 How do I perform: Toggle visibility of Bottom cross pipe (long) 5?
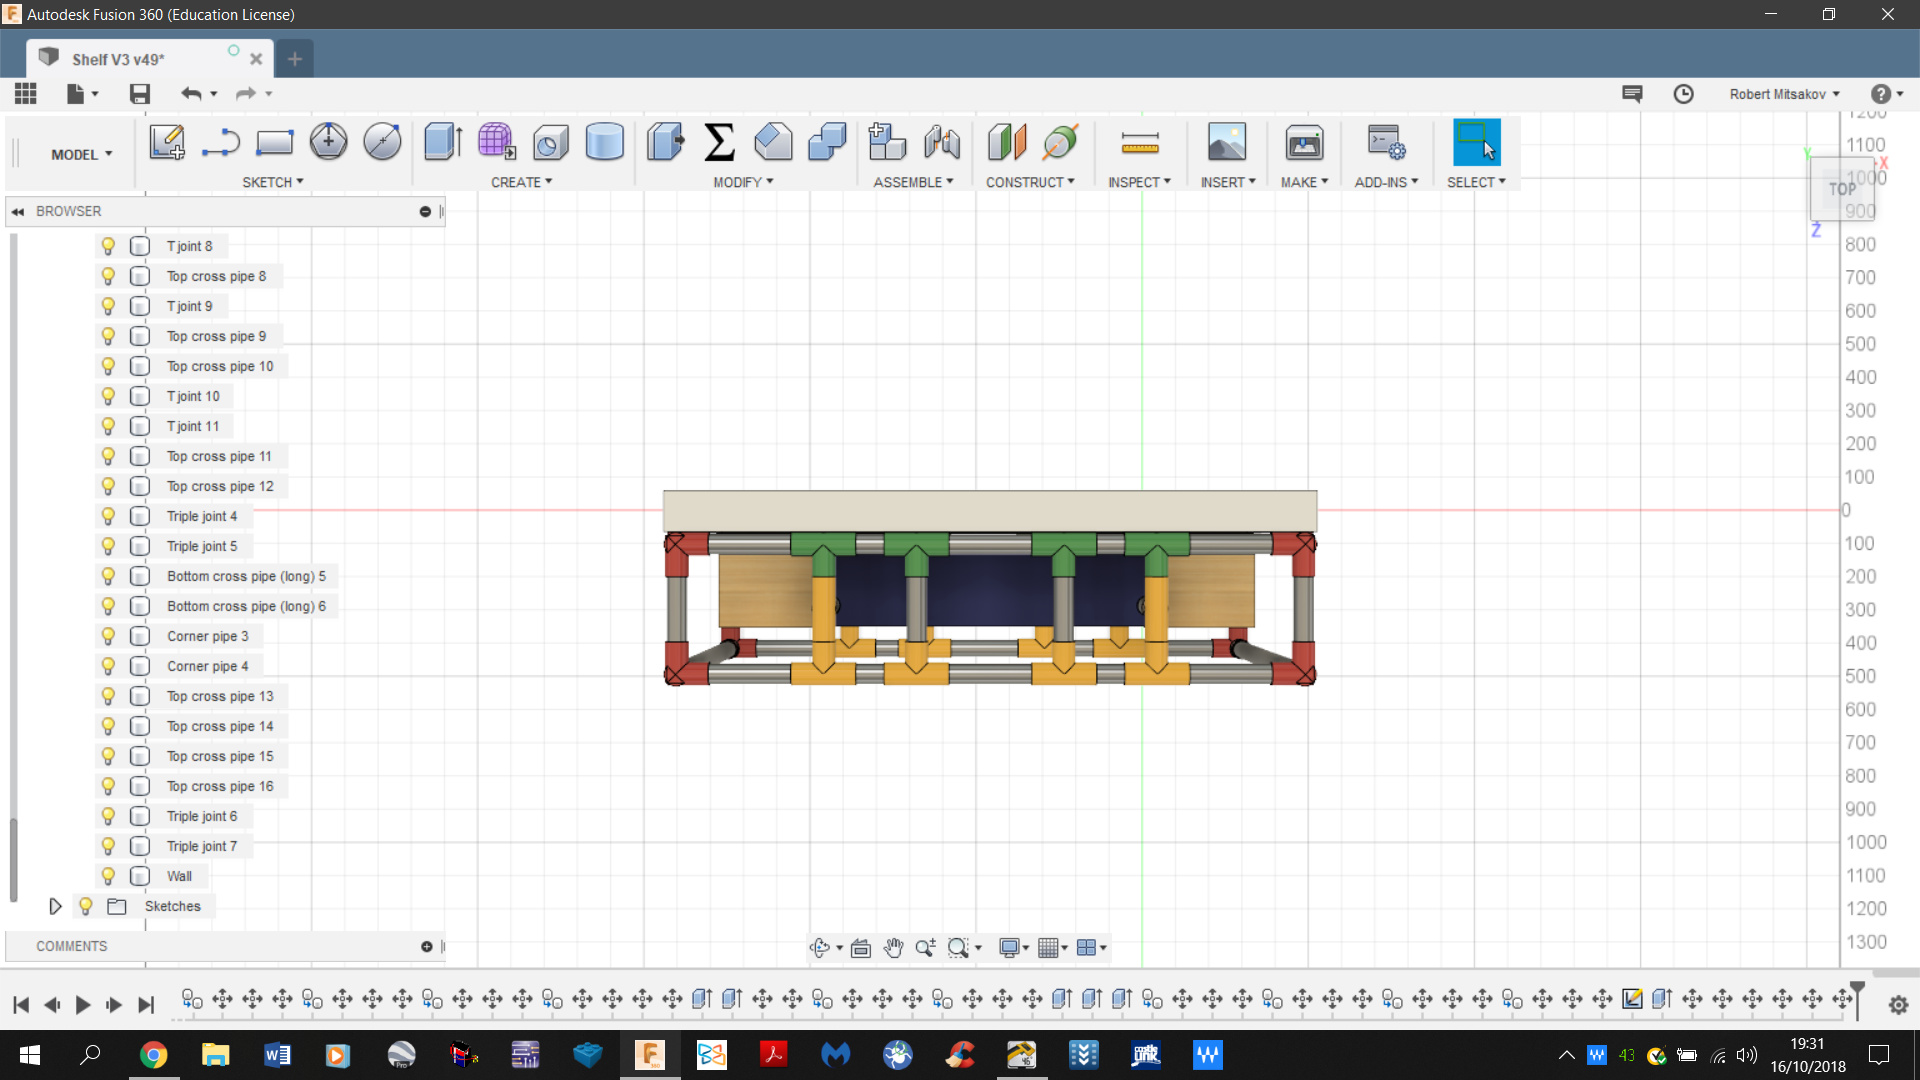(x=108, y=576)
